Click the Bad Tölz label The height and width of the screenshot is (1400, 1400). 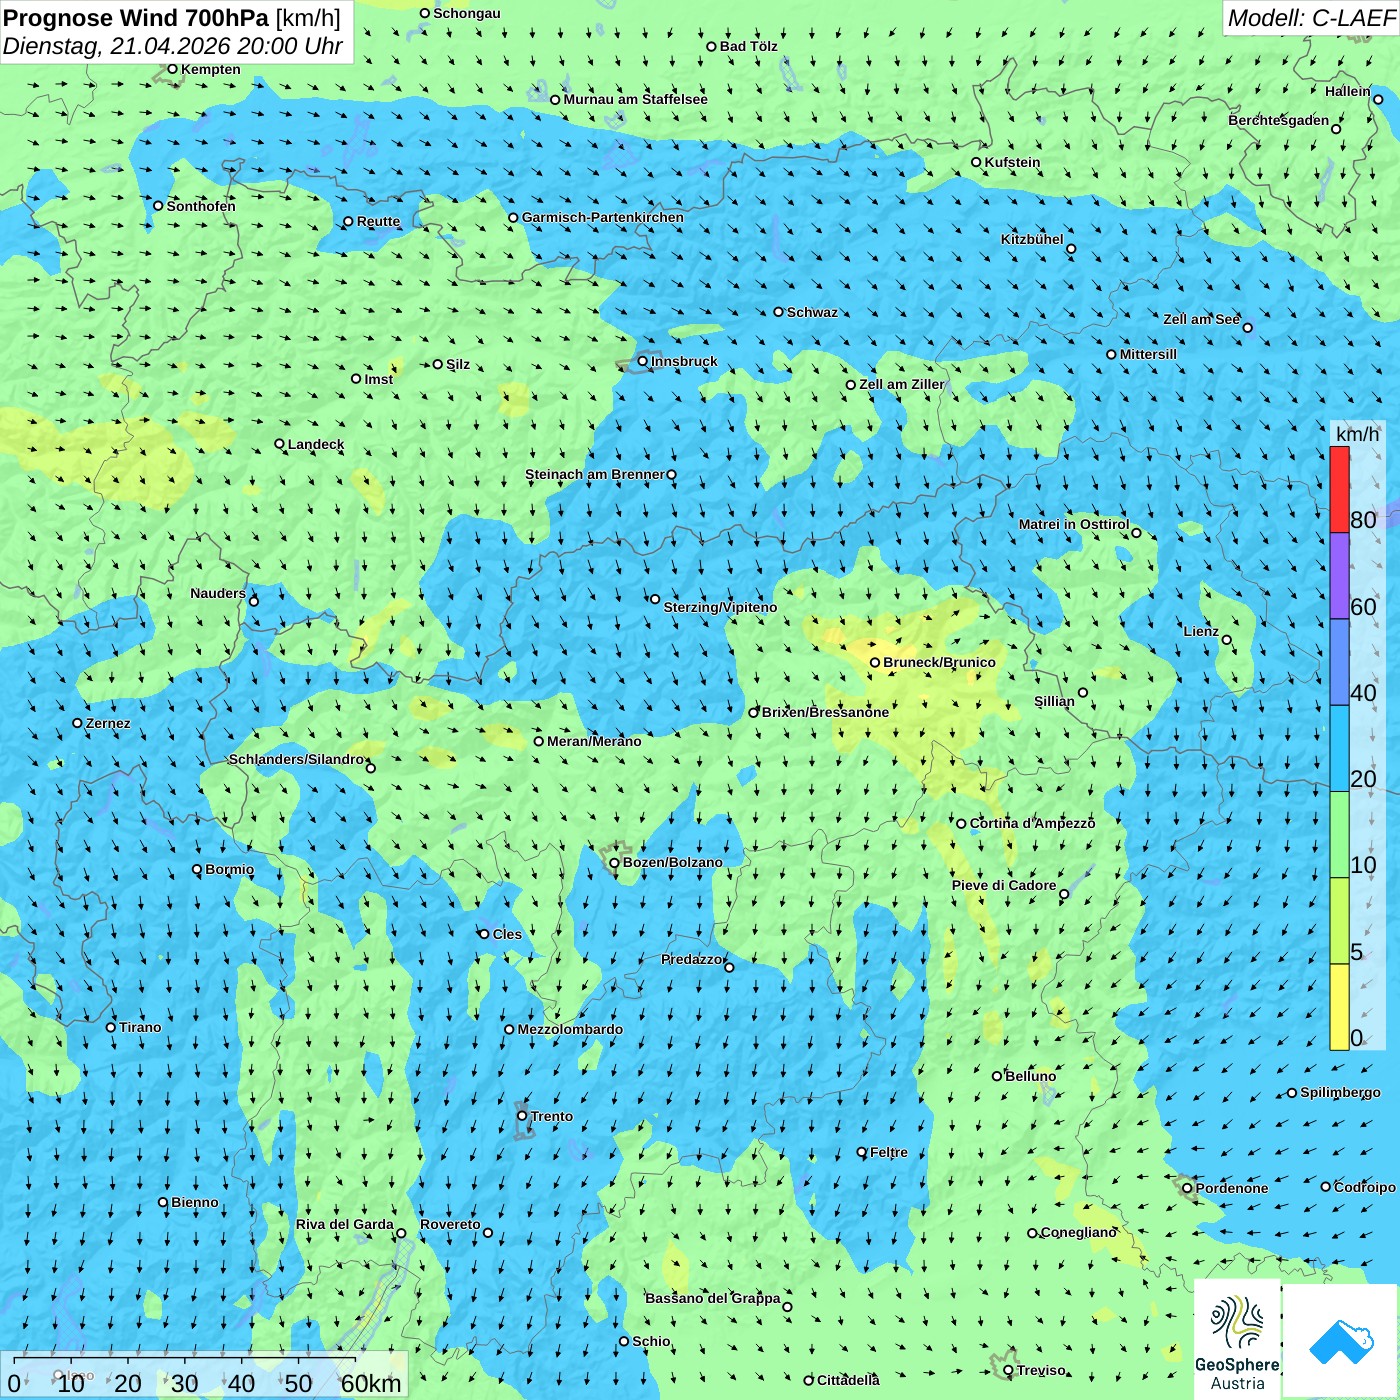pos(748,46)
